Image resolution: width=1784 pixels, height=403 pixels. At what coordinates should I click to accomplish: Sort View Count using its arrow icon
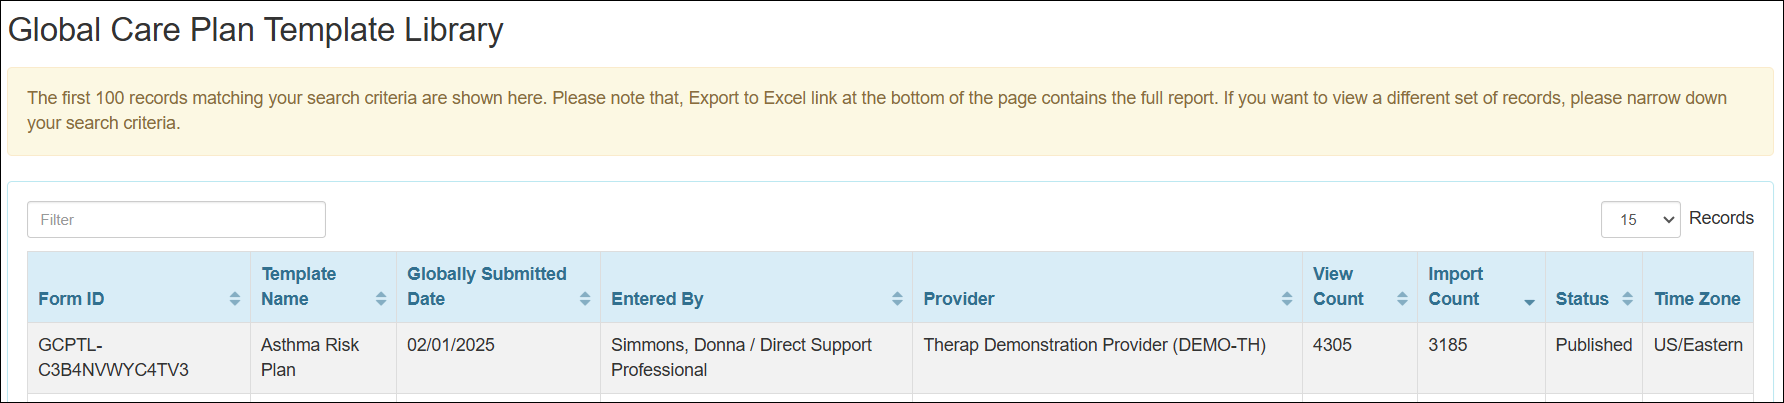(x=1402, y=299)
